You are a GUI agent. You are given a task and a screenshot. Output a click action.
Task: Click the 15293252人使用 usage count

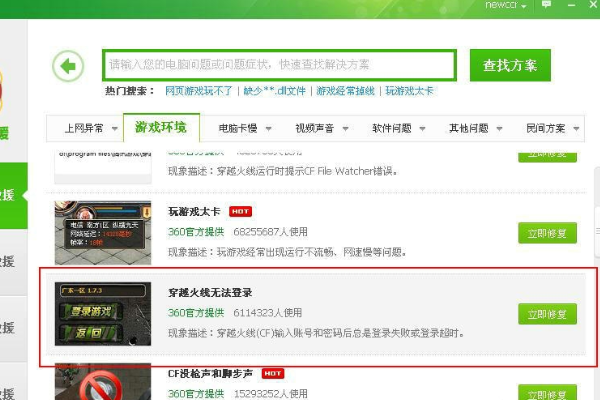tap(271, 394)
